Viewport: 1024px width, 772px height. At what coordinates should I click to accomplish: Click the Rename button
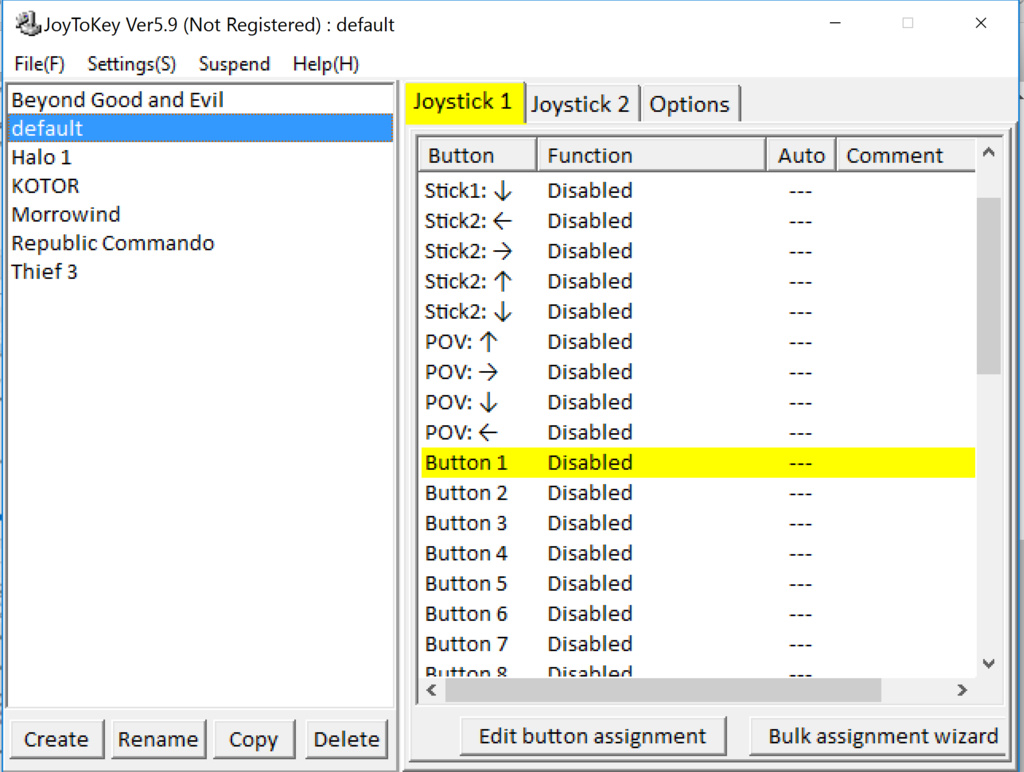[x=158, y=739]
